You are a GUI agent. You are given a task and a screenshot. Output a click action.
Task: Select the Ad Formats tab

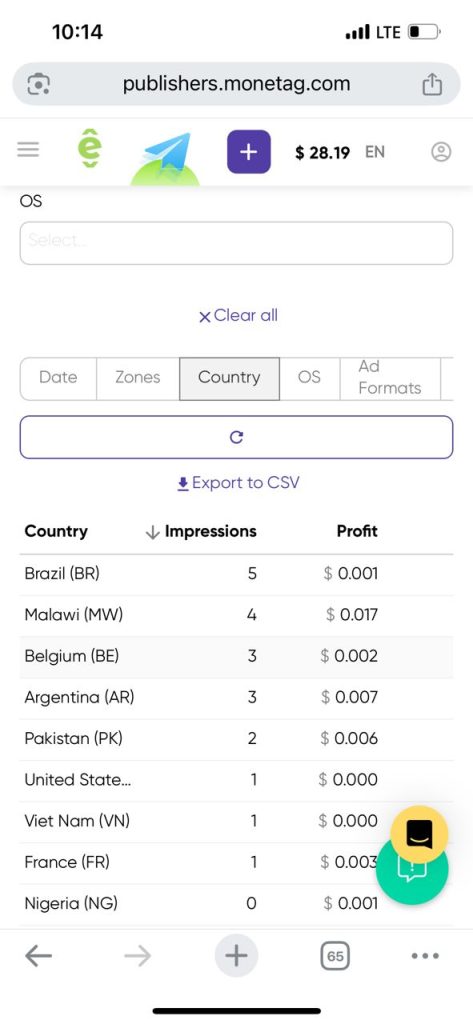(x=390, y=377)
